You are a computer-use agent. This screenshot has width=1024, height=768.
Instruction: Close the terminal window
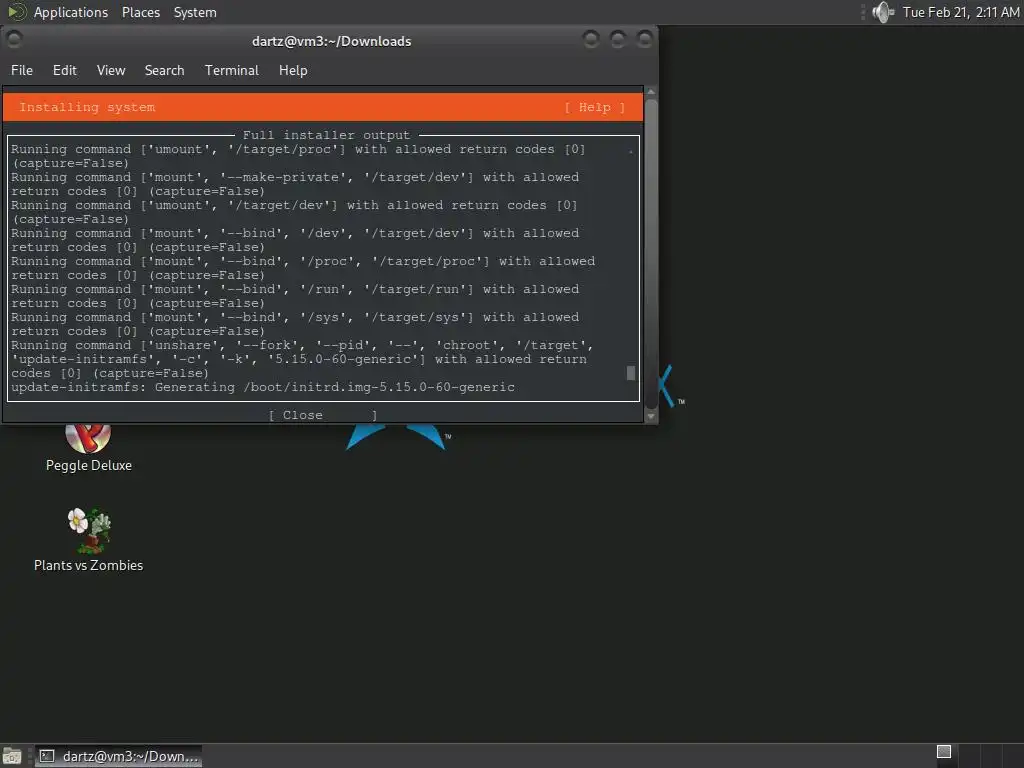point(645,40)
